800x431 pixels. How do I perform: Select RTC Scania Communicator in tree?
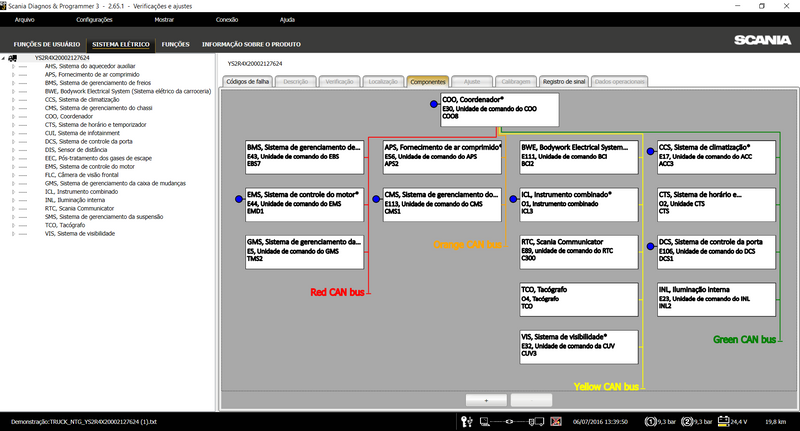coord(79,209)
